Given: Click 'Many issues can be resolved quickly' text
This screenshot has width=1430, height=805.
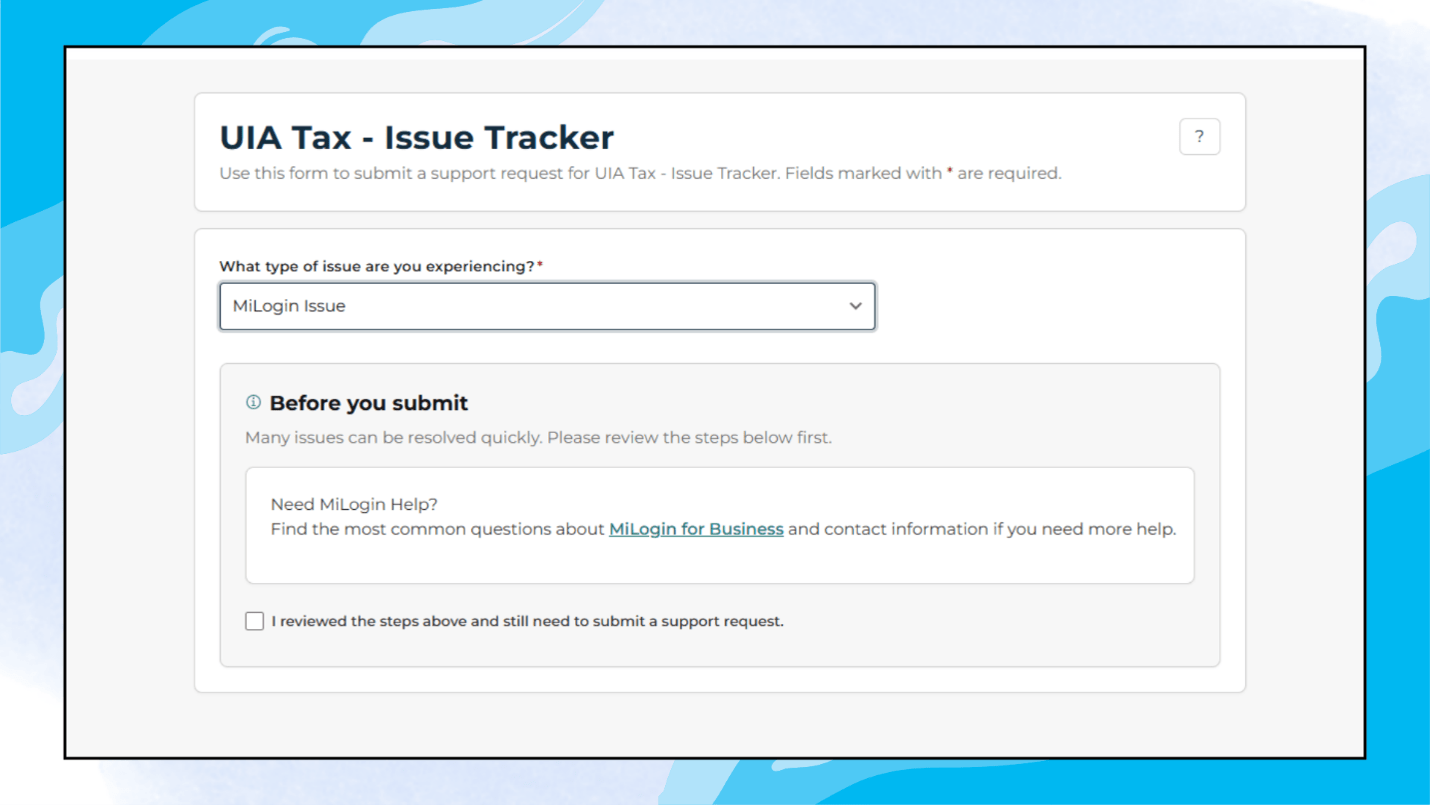Looking at the screenshot, I should coord(538,438).
